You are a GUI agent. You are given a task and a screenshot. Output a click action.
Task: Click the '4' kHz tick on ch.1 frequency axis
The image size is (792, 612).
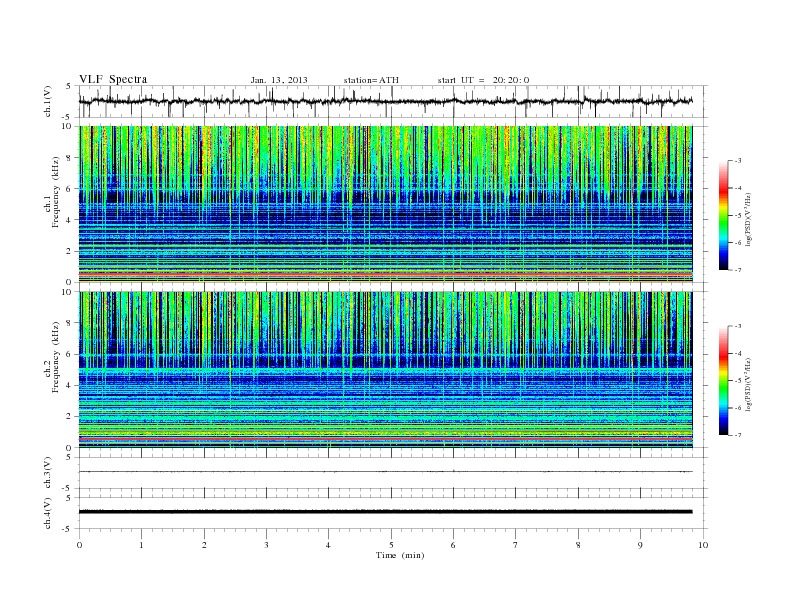click(69, 220)
